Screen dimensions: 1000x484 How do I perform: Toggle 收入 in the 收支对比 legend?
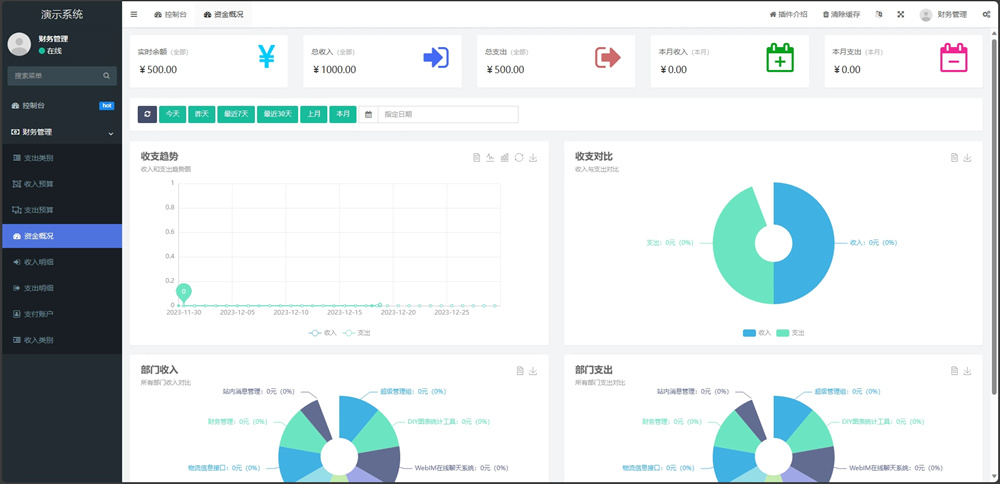pos(757,333)
